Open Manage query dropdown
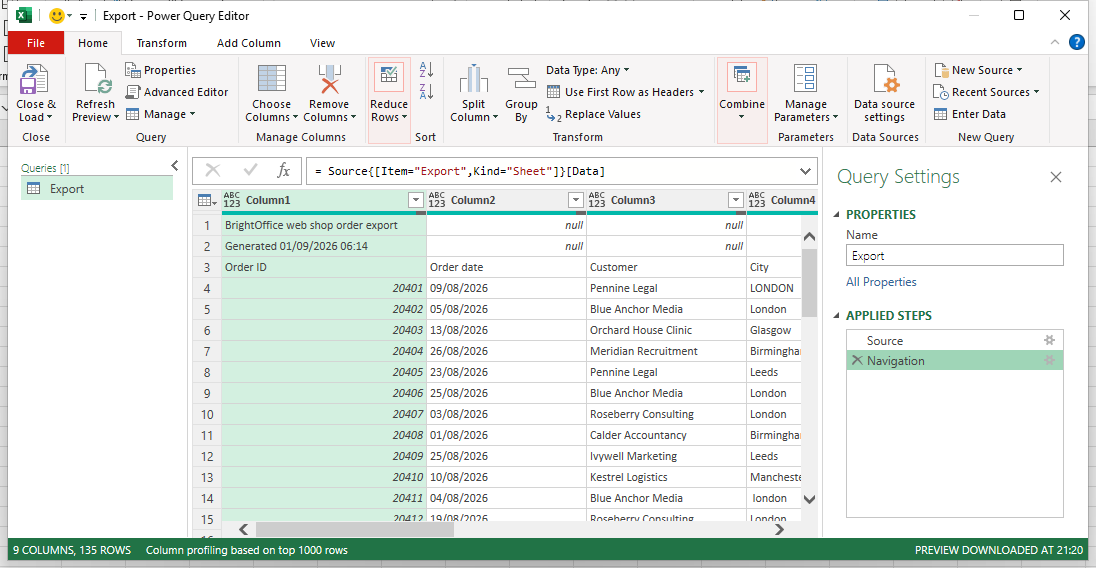This screenshot has height=568, width=1096. click(161, 114)
